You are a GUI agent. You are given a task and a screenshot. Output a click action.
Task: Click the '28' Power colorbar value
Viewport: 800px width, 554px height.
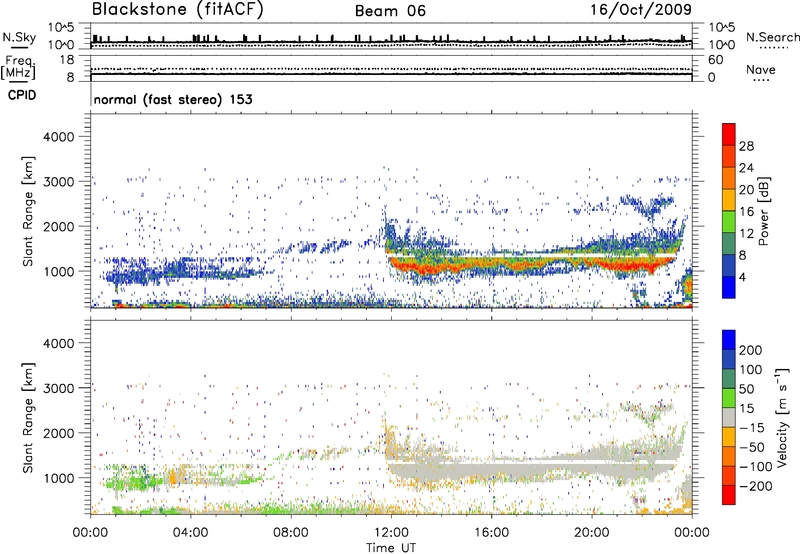point(746,146)
